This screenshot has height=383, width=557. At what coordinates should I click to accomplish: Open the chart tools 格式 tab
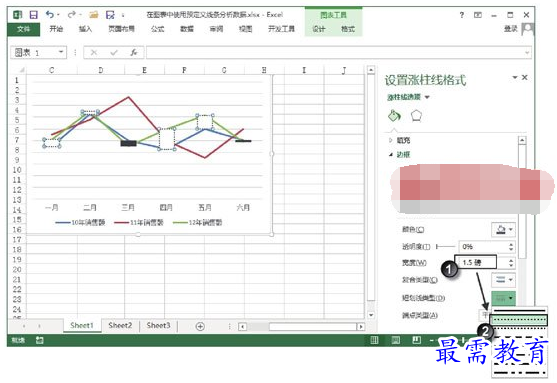[348, 29]
